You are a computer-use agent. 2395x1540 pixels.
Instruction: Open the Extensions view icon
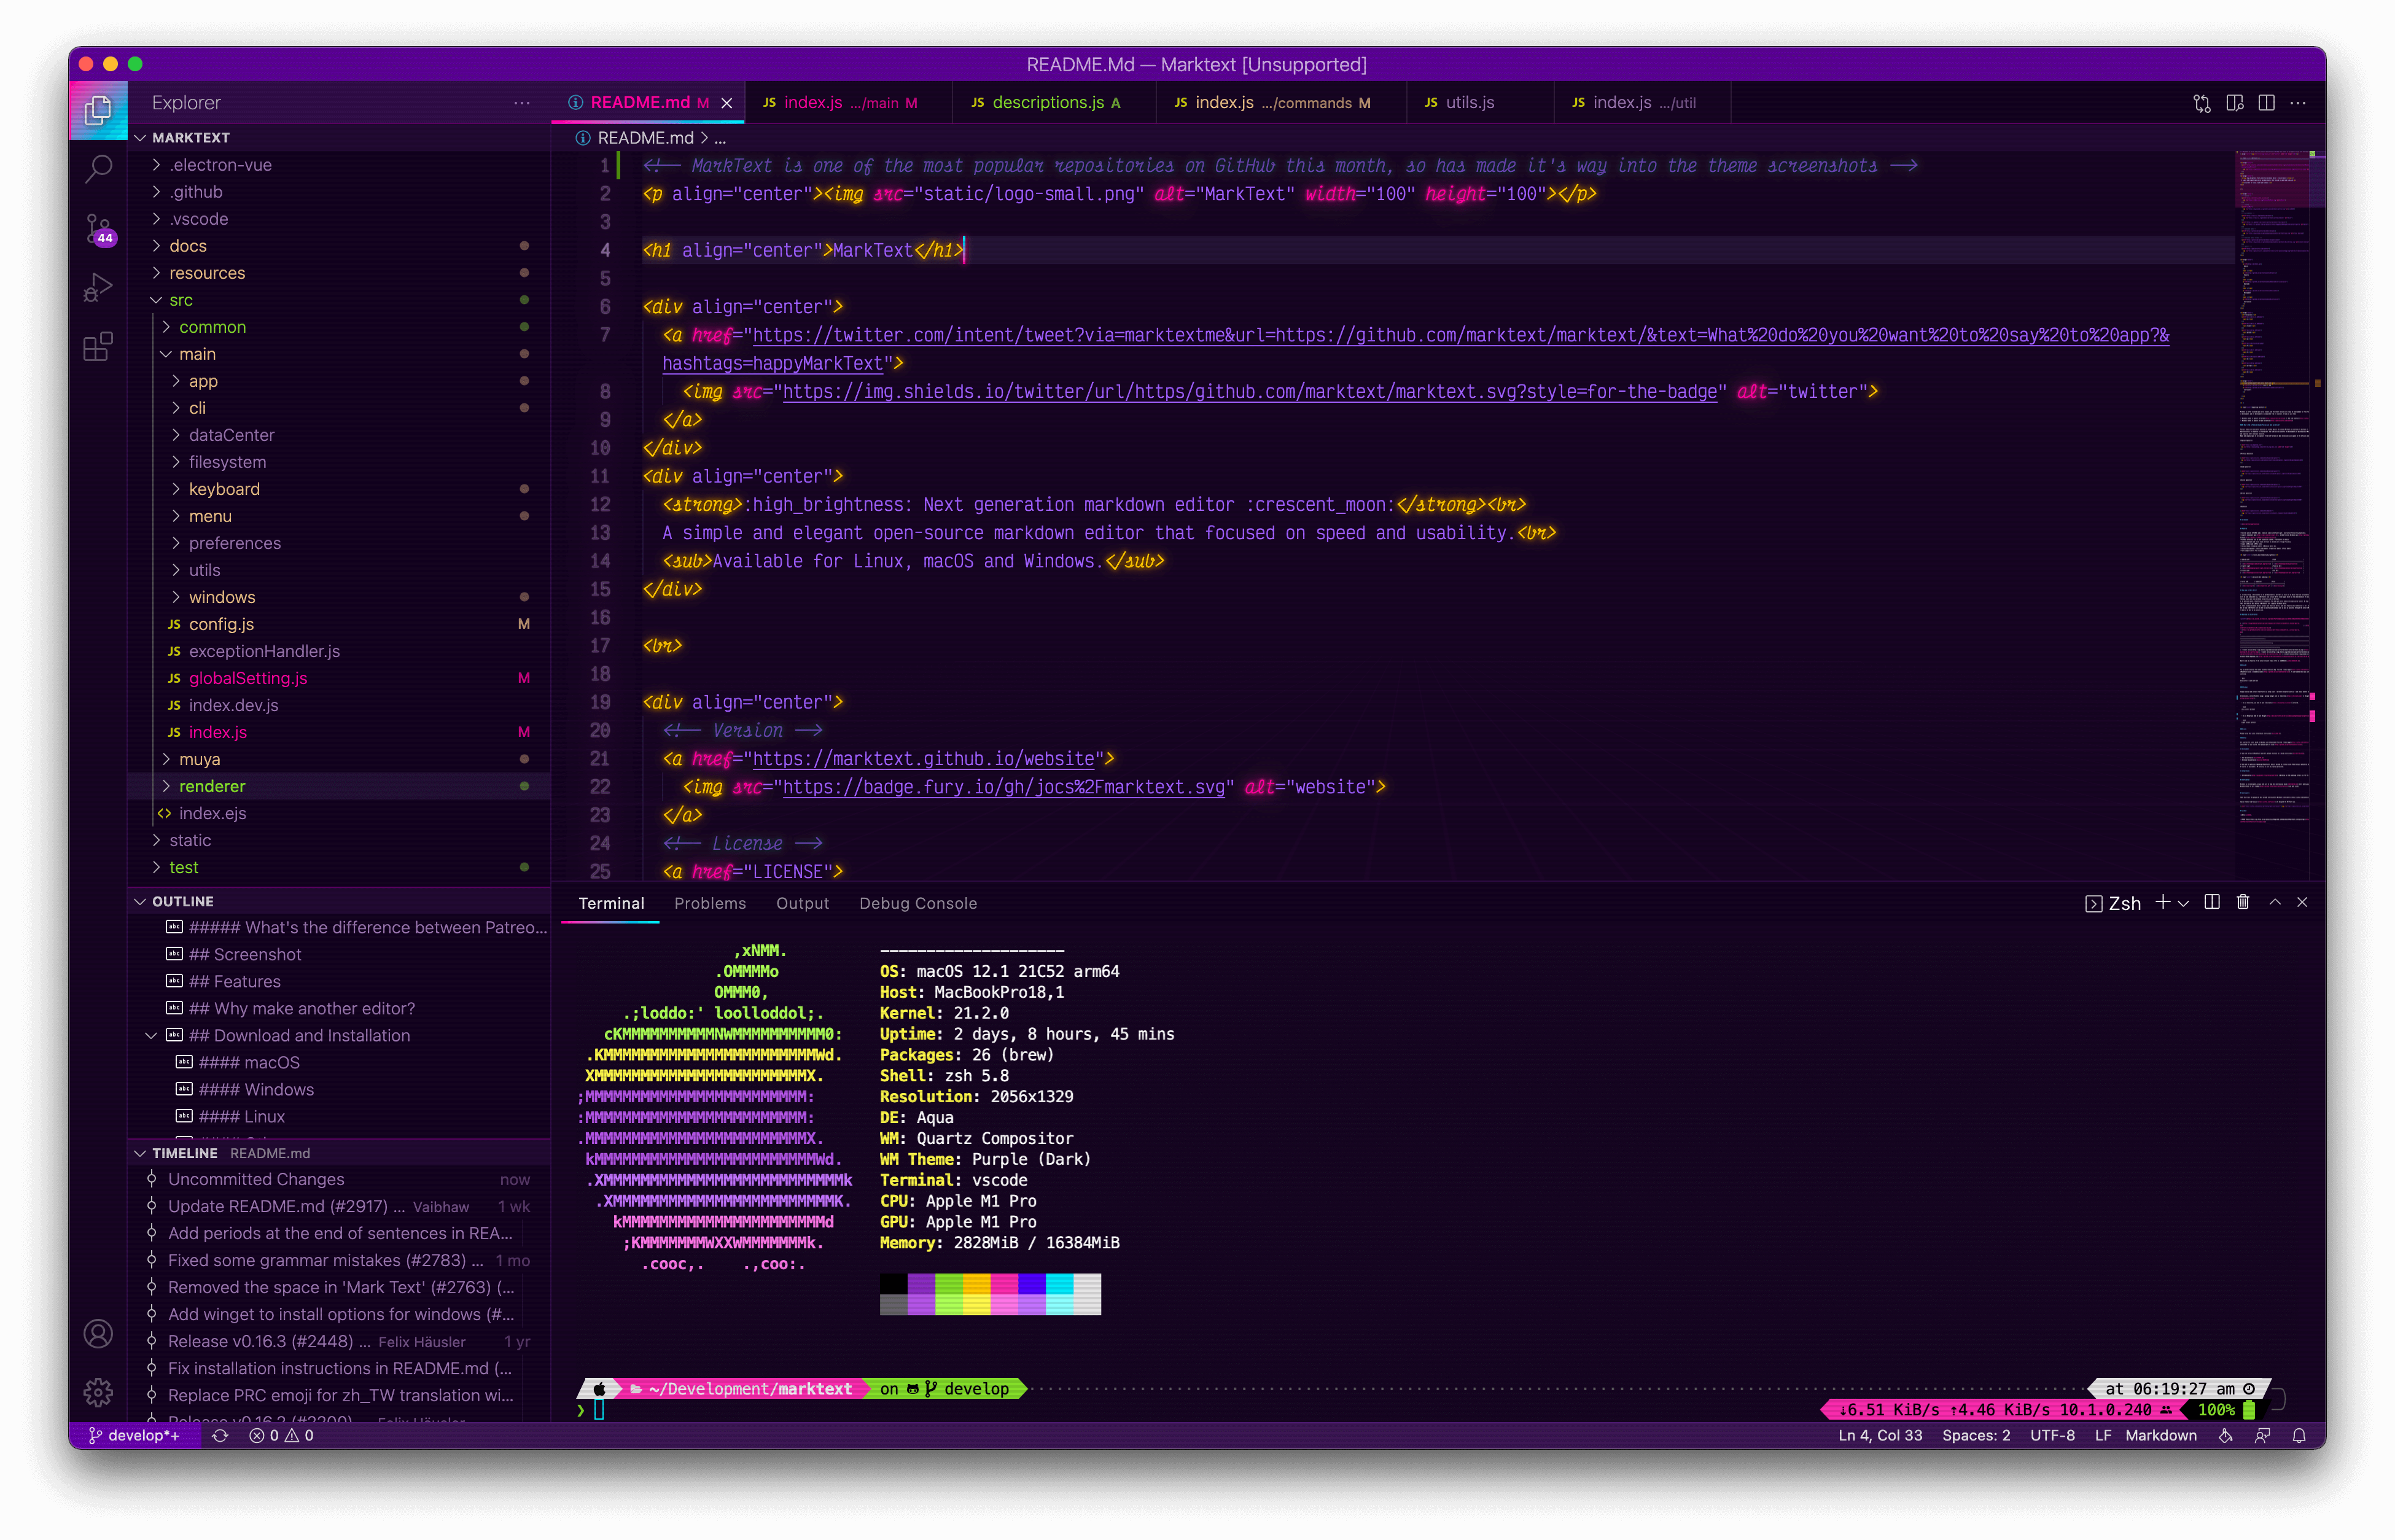pyautogui.click(x=98, y=347)
